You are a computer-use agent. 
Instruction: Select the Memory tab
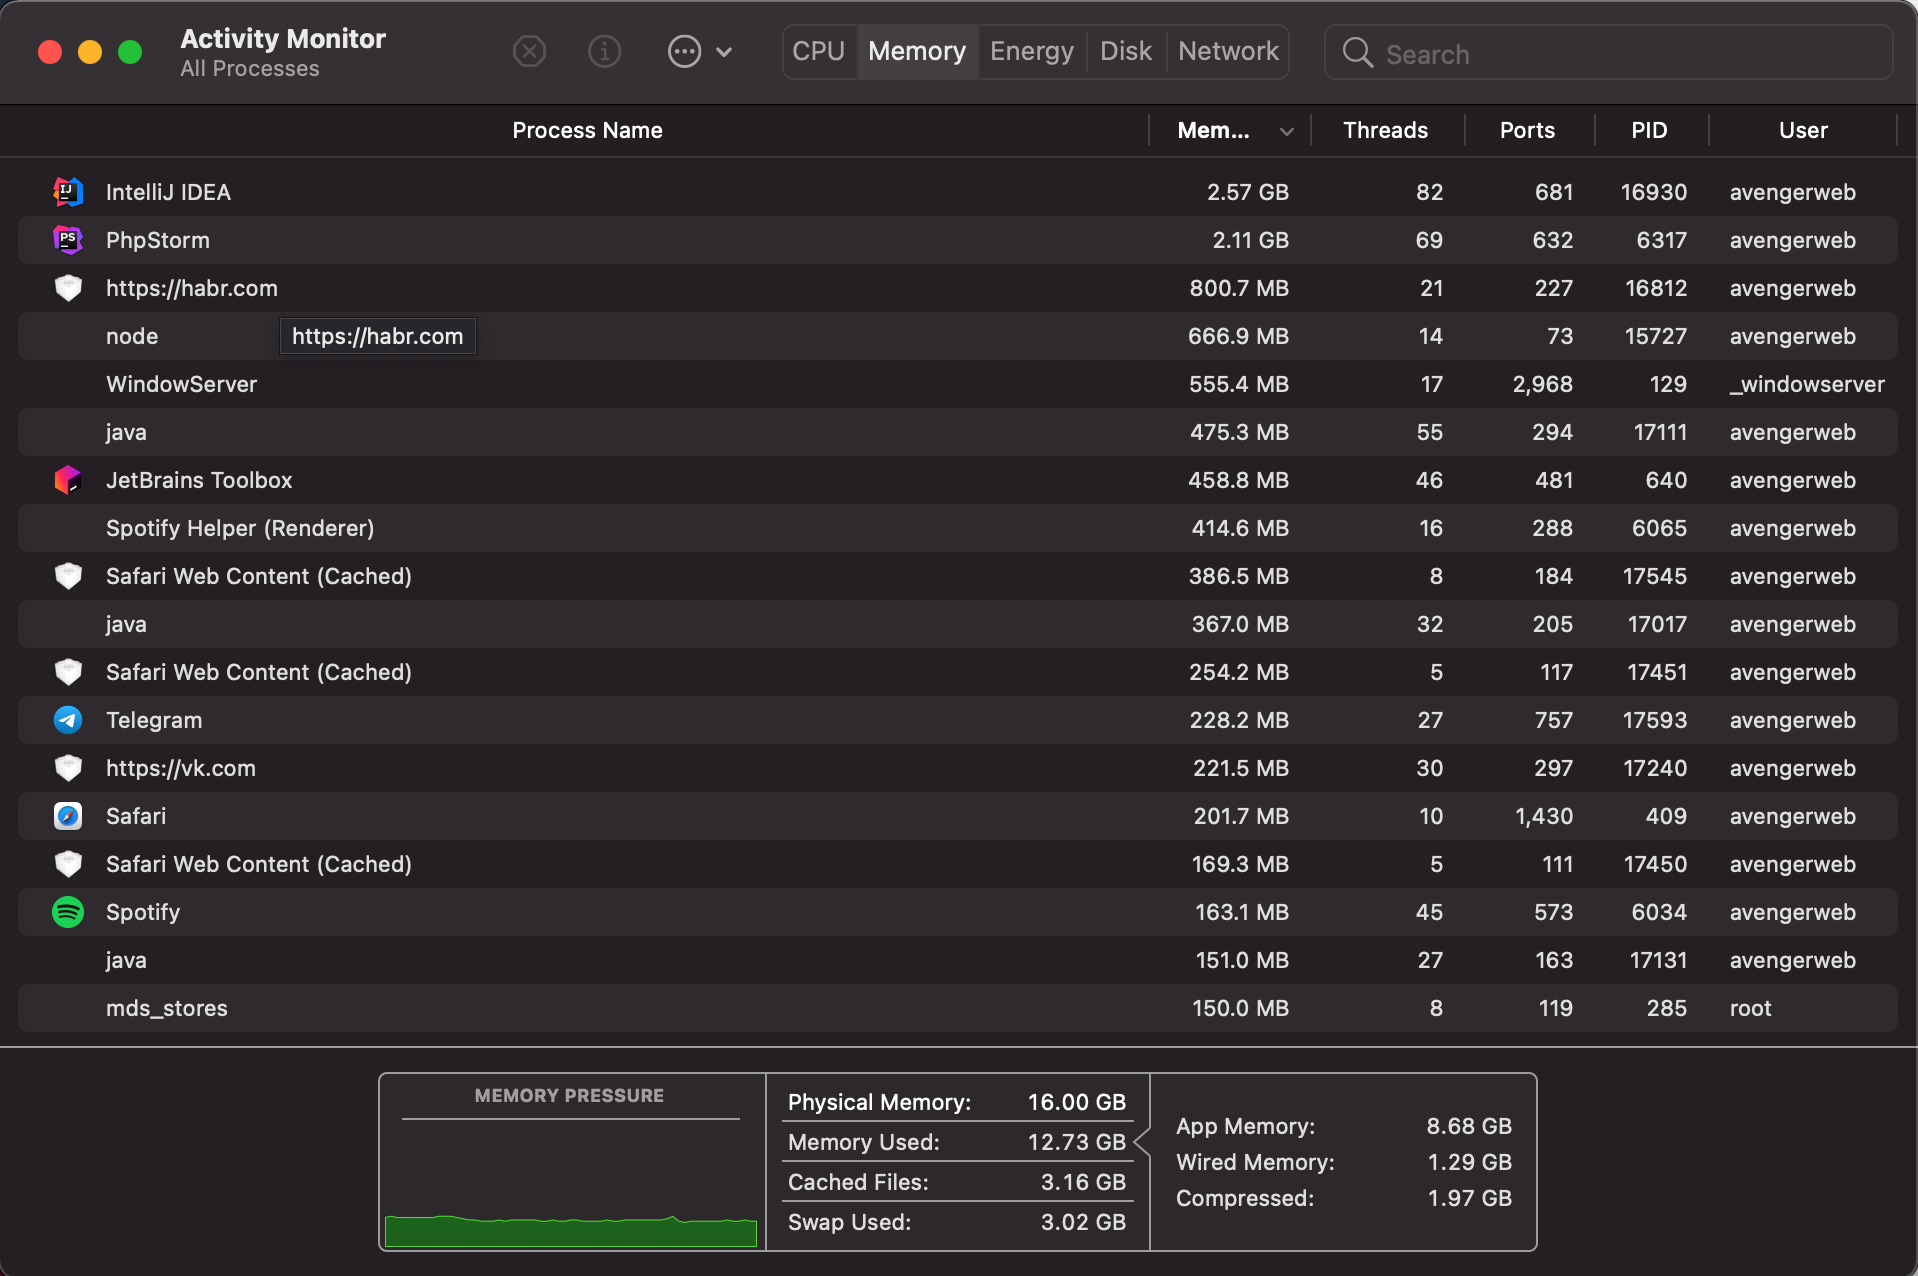(x=917, y=51)
